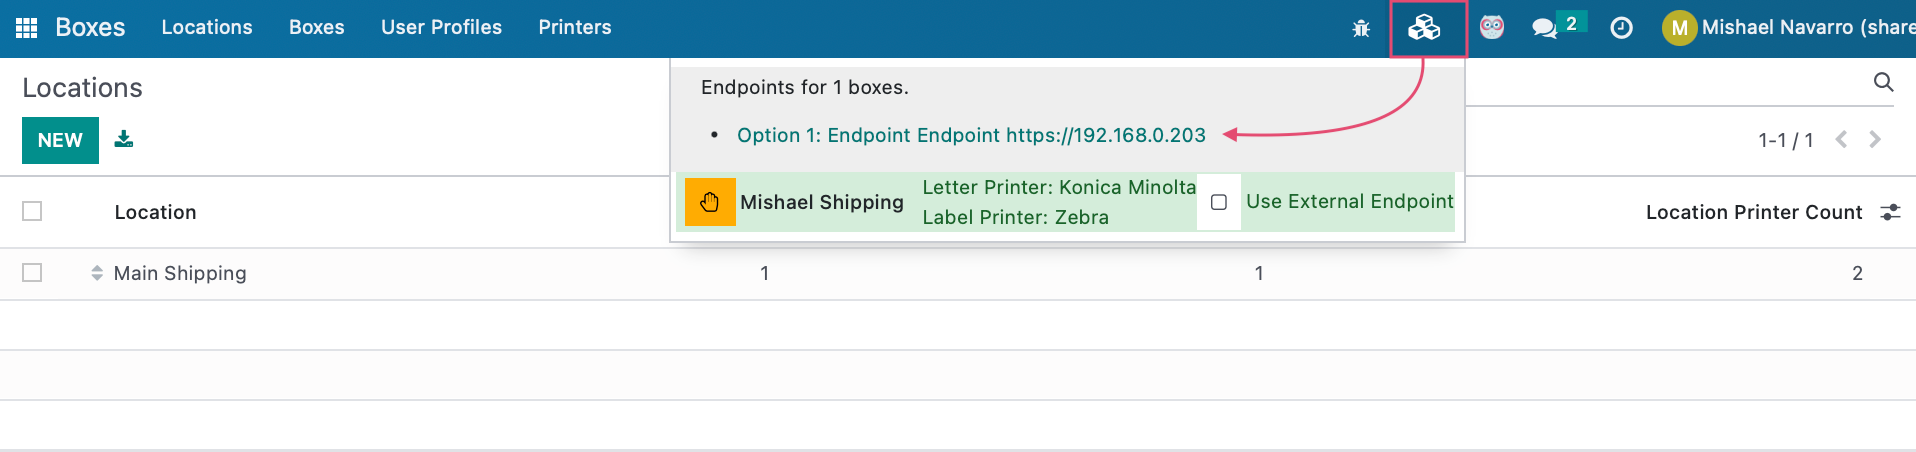Viewport: 1916px width, 452px height.
Task: Open the conversations chat icon
Action: [x=1545, y=28]
